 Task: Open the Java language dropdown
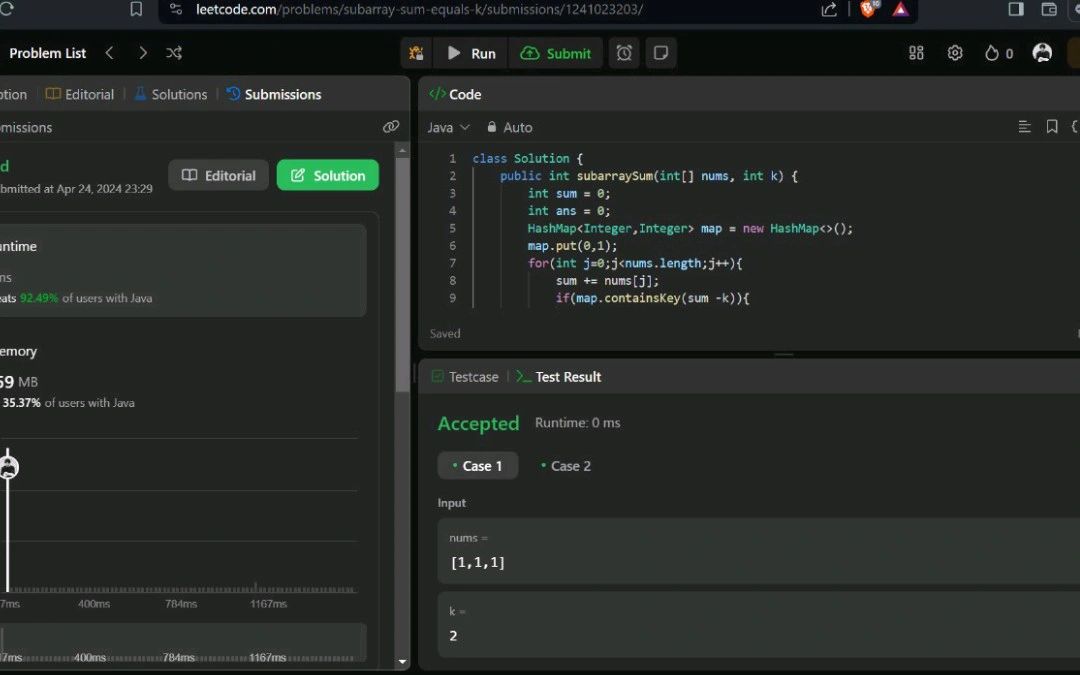pos(448,127)
